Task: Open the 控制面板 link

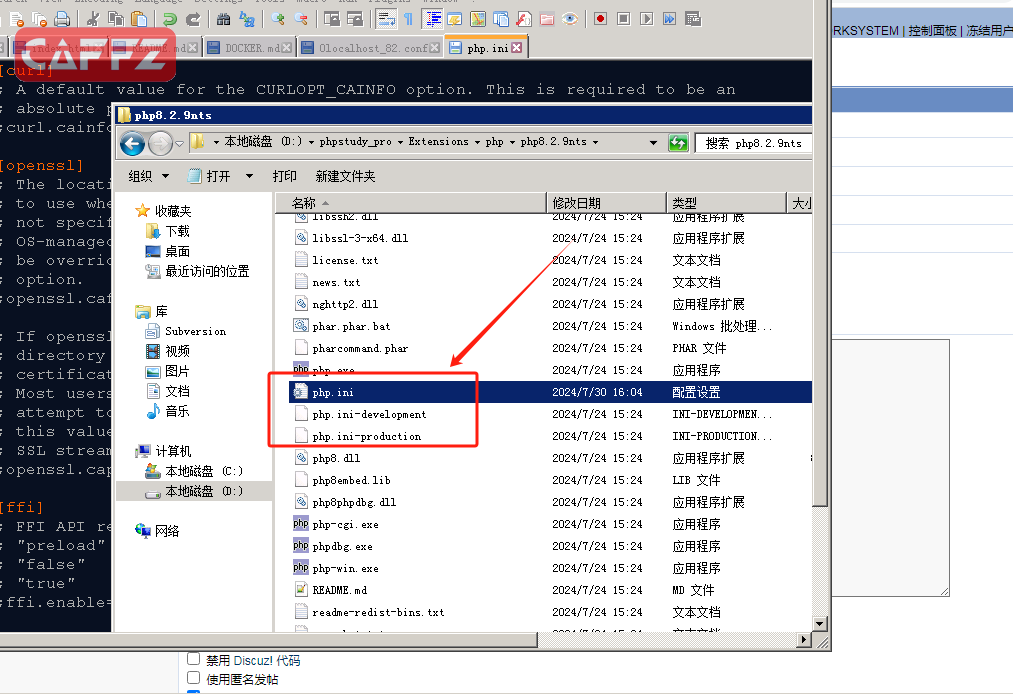Action: tap(932, 31)
